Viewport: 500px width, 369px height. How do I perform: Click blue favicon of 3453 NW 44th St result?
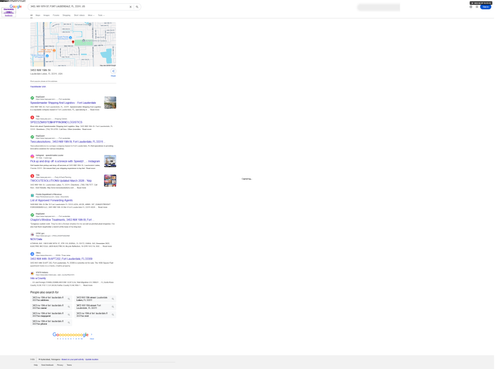click(x=32, y=254)
